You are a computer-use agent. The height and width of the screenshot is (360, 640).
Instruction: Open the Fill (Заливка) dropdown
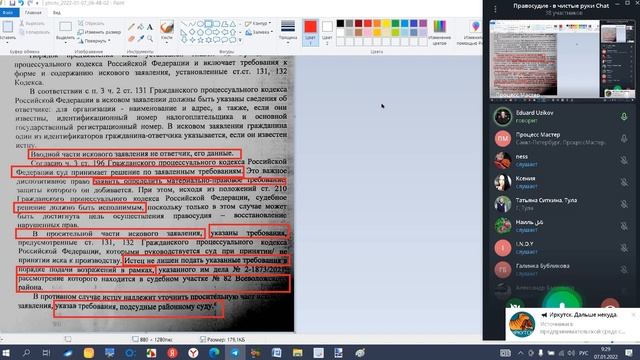[259, 32]
